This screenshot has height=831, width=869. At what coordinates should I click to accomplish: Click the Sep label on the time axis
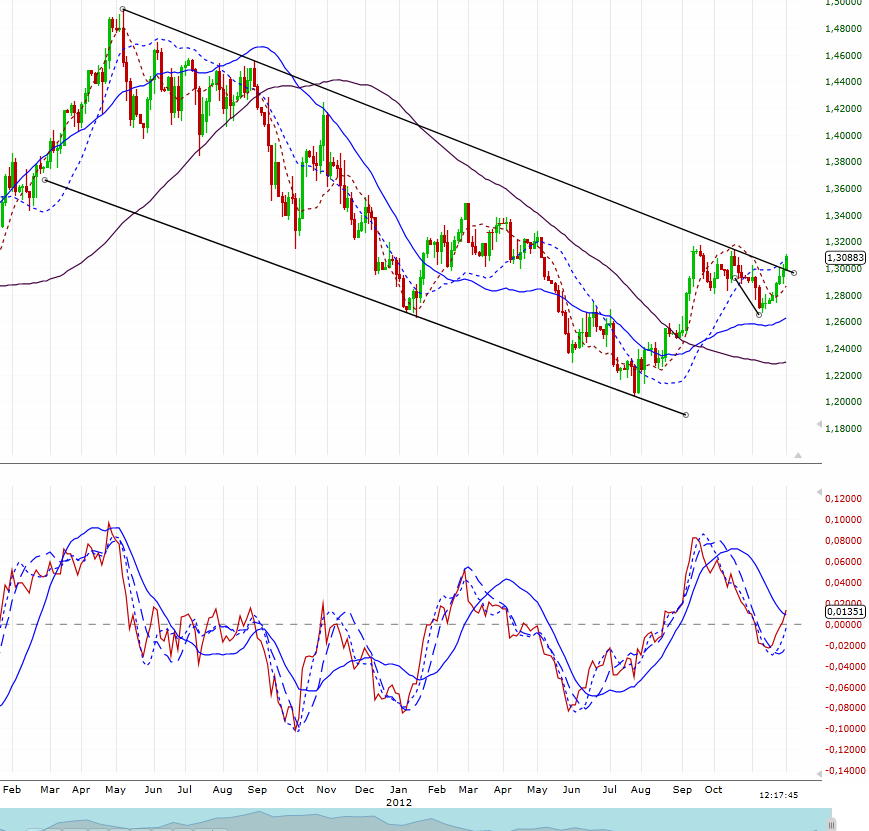pyautogui.click(x=681, y=790)
